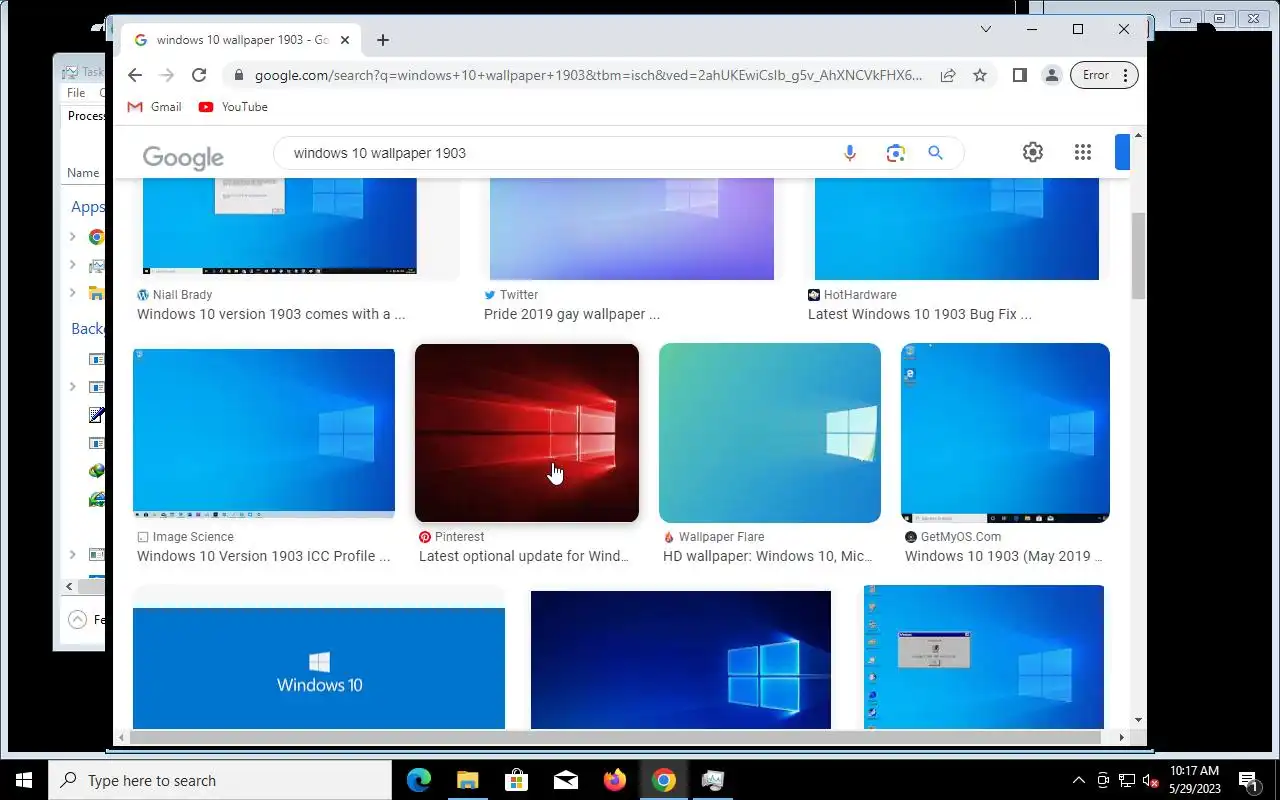Image resolution: width=1280 pixels, height=800 pixels.
Task: Open the Google apps grid
Action: [1083, 152]
